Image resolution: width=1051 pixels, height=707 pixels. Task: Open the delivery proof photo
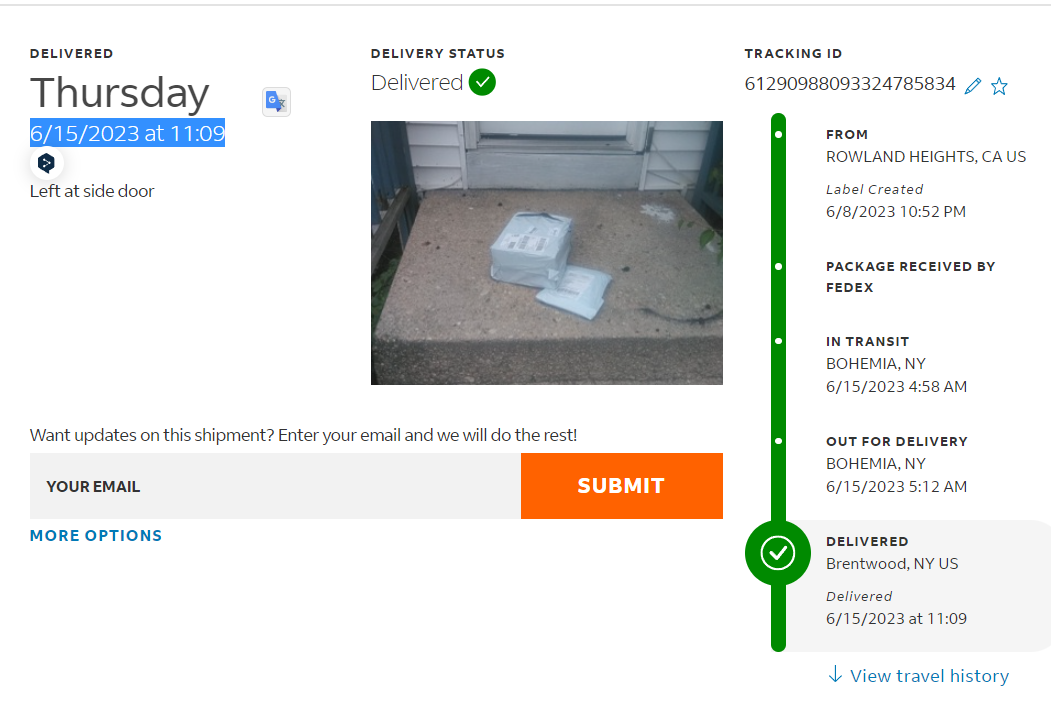546,253
